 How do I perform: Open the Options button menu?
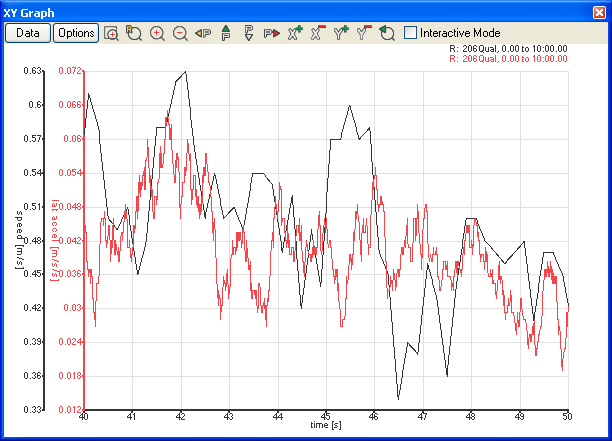(x=75, y=33)
